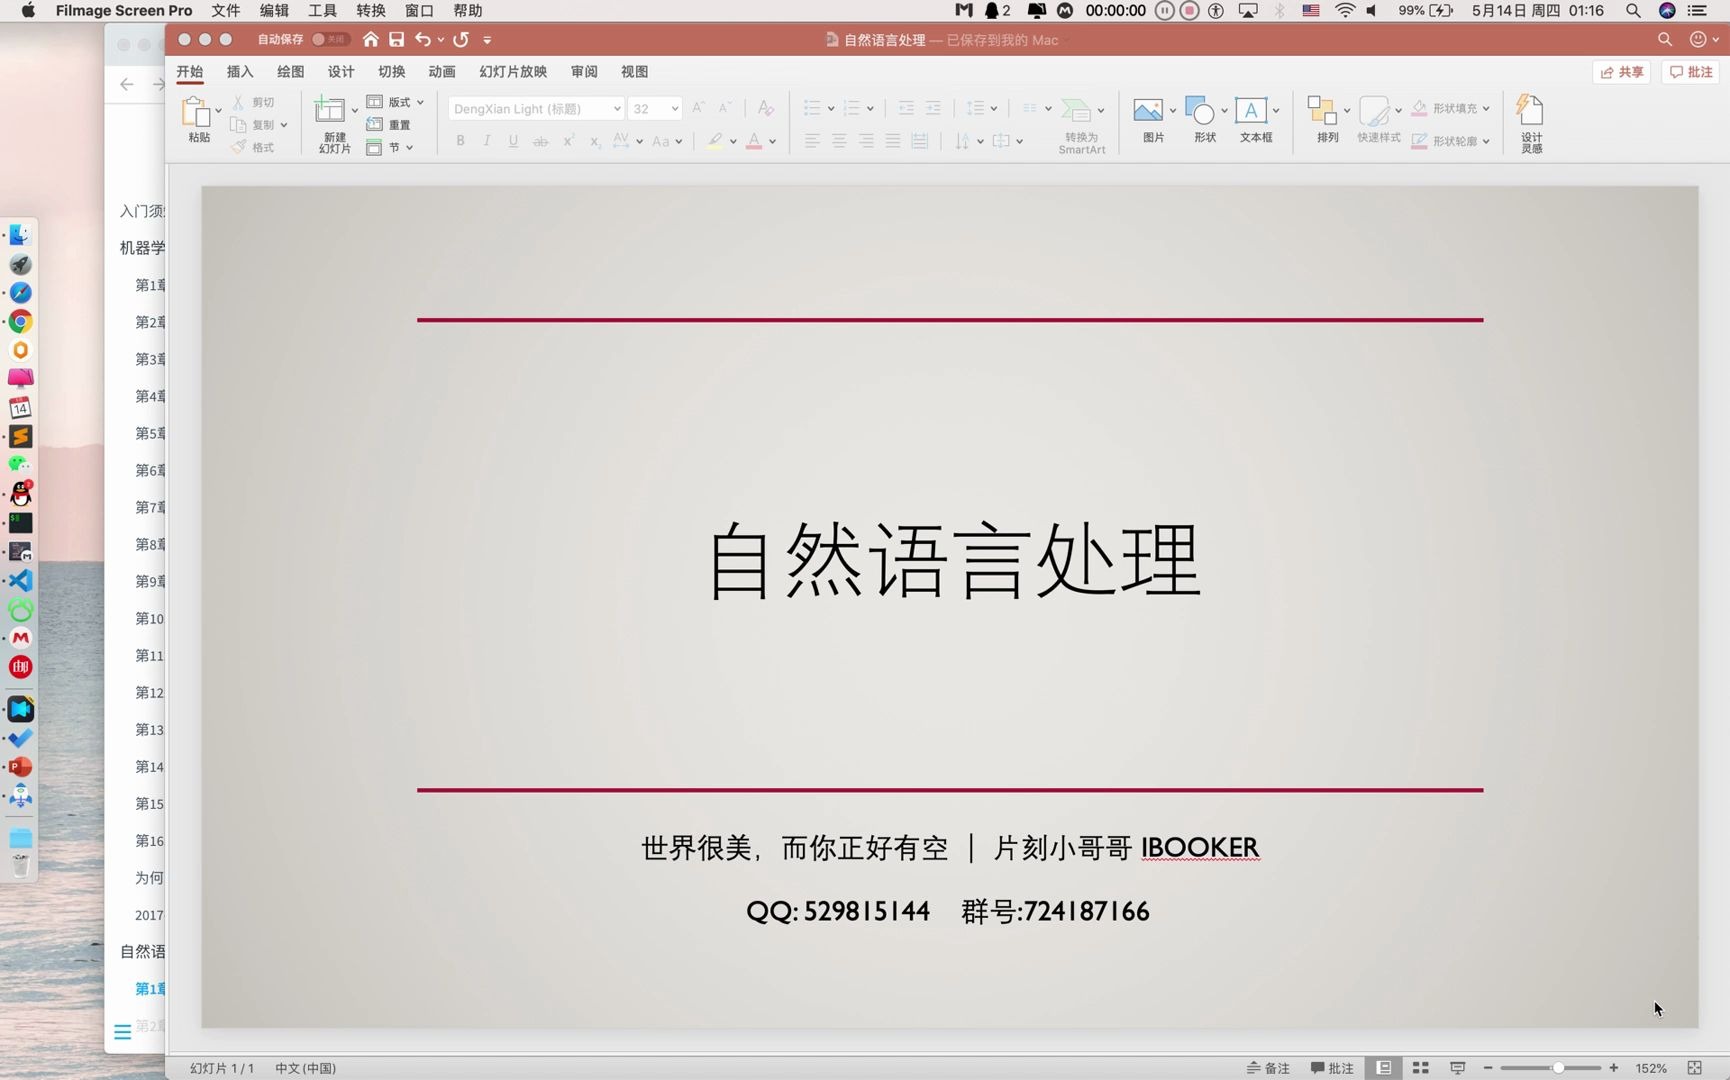Screen dimensions: 1730x1080
Task: Insert a text box (文本框)
Action: (1251, 110)
